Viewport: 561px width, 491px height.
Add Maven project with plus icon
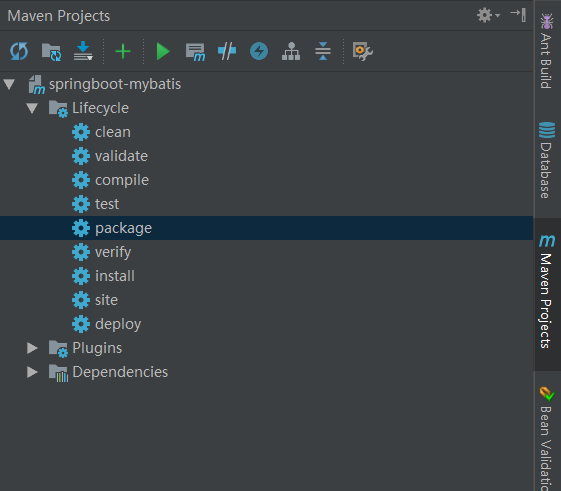pyautogui.click(x=123, y=52)
